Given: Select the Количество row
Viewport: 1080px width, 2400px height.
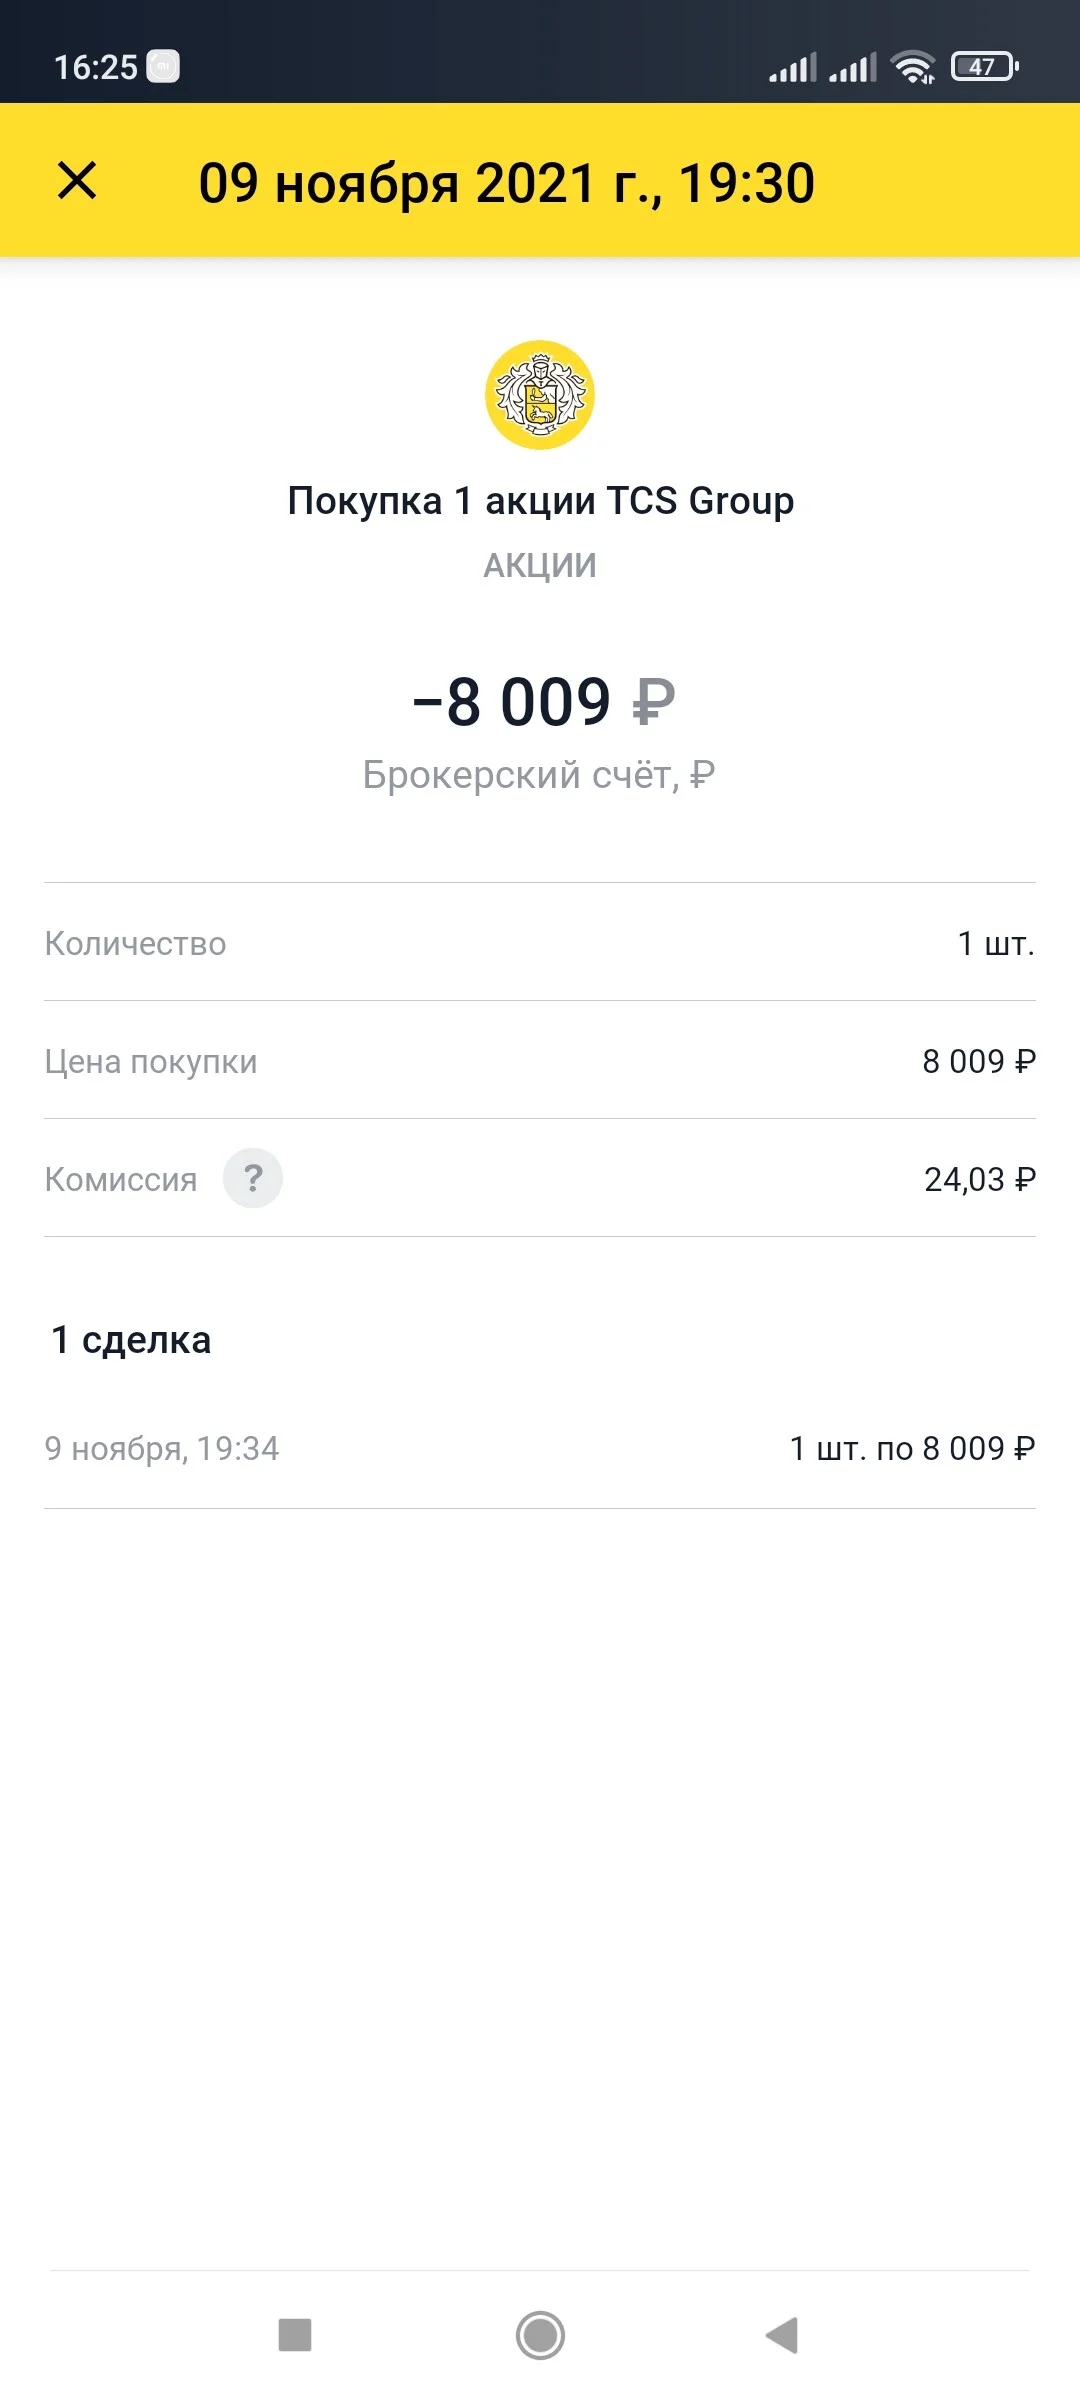Looking at the screenshot, I should [x=540, y=942].
